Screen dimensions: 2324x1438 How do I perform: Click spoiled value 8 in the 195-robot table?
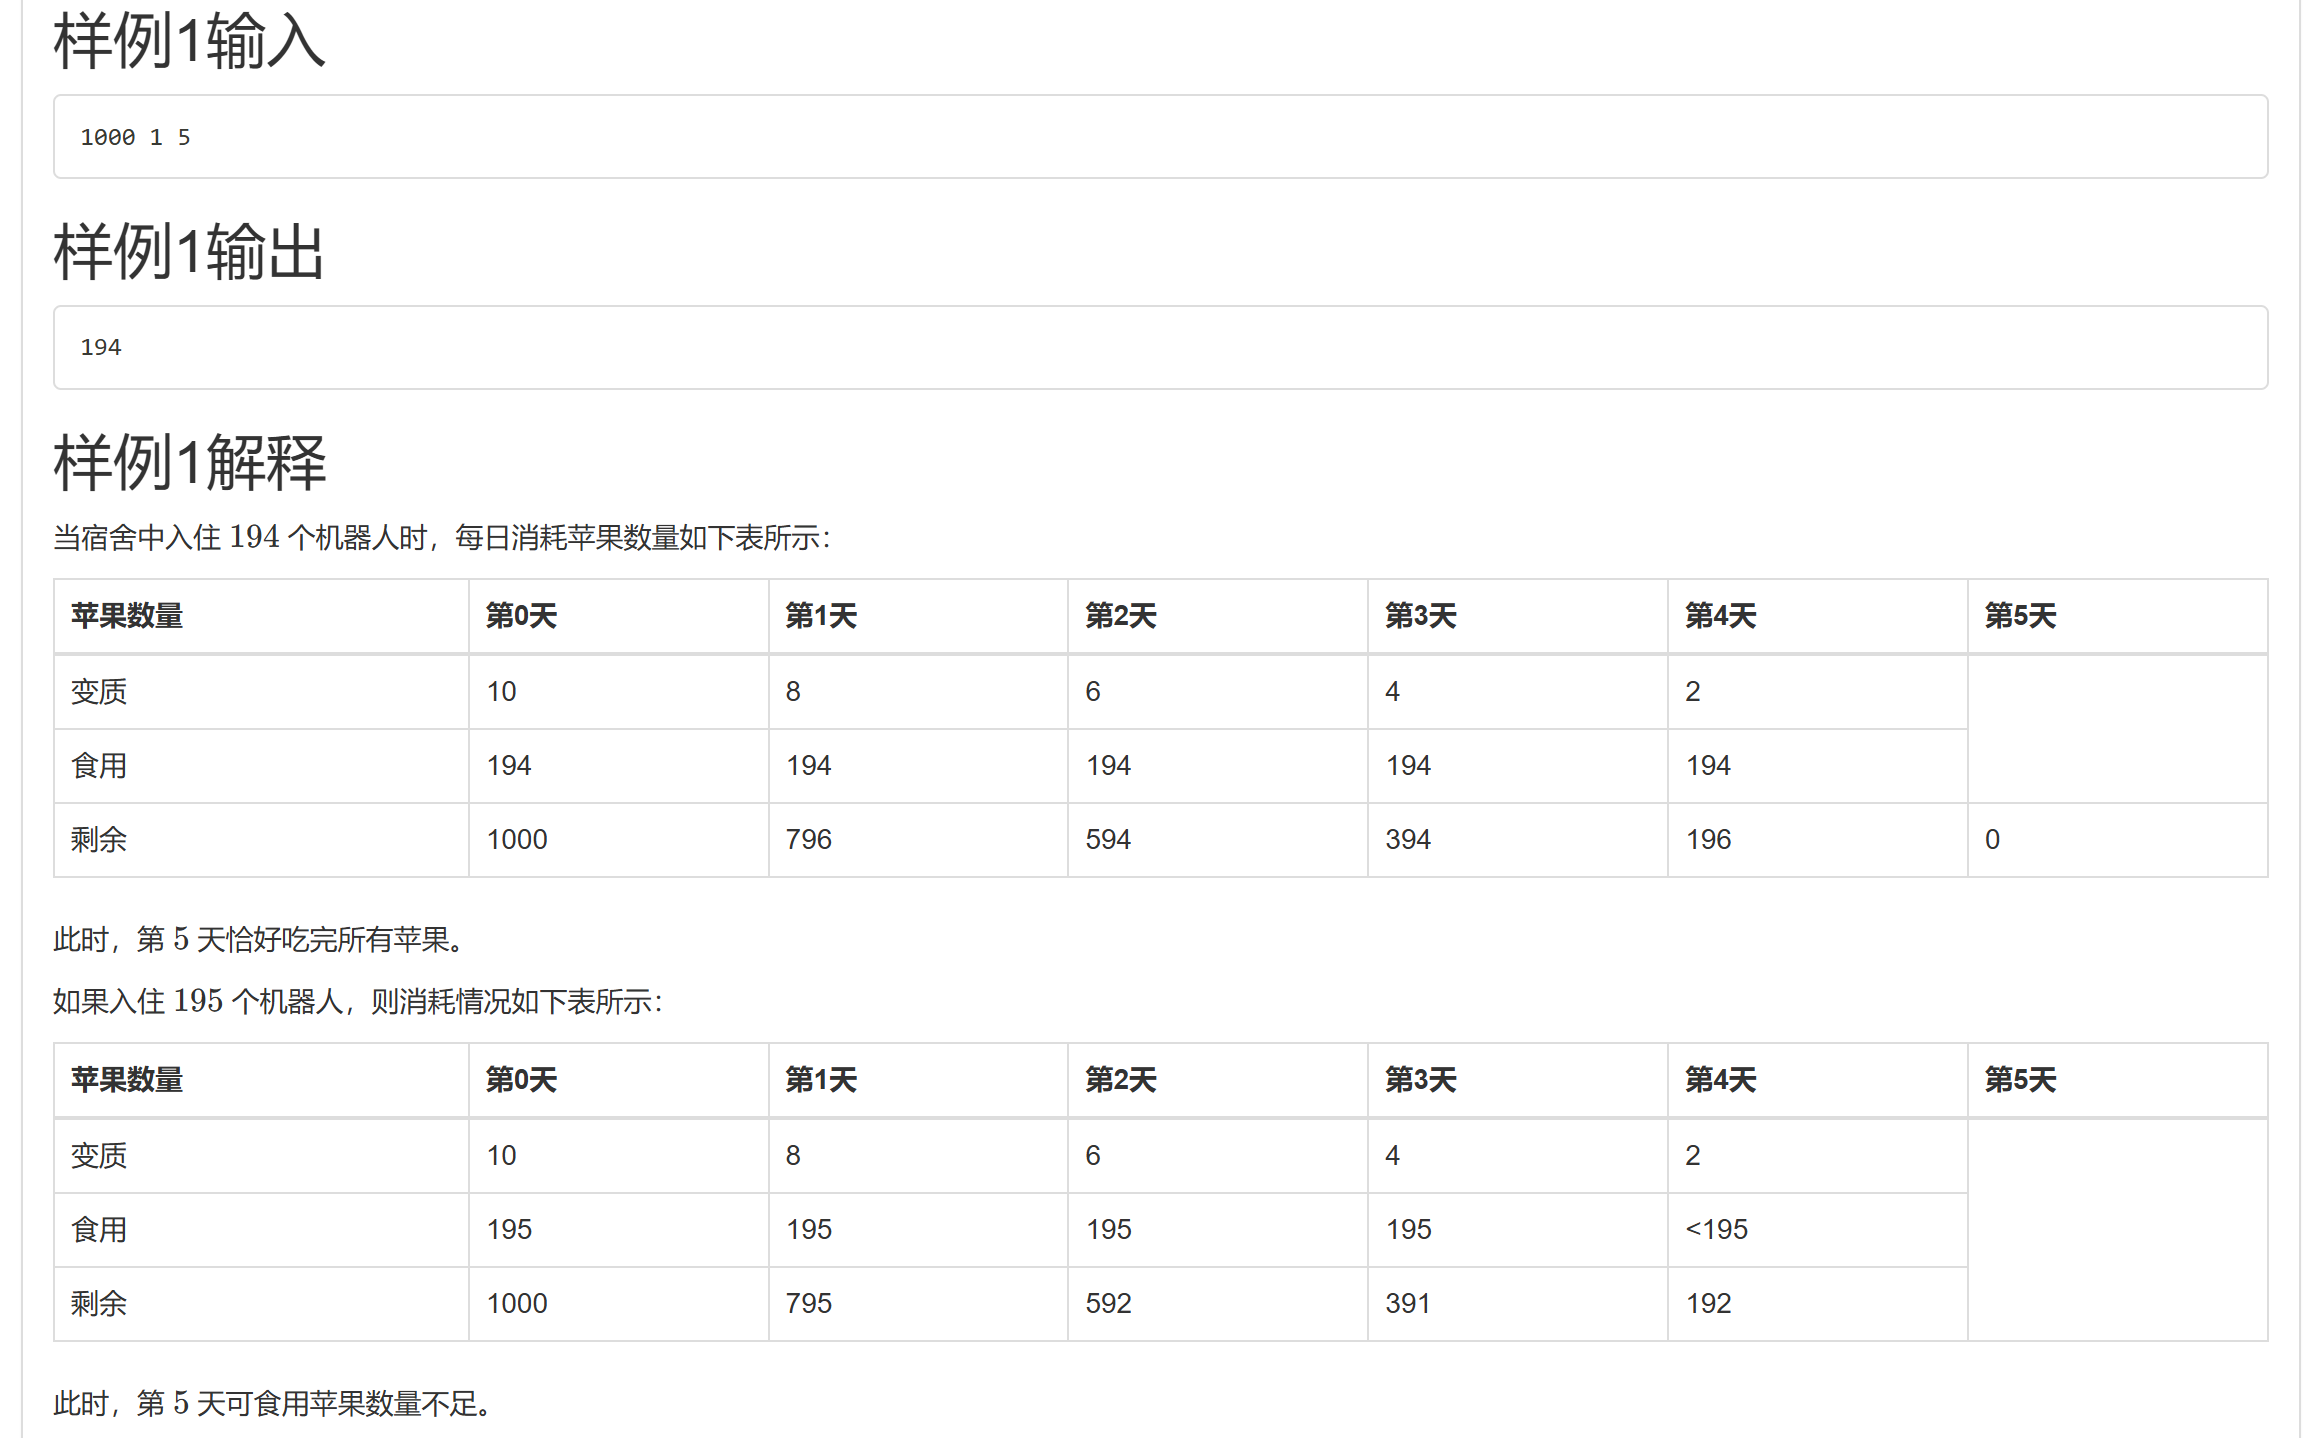[793, 1156]
